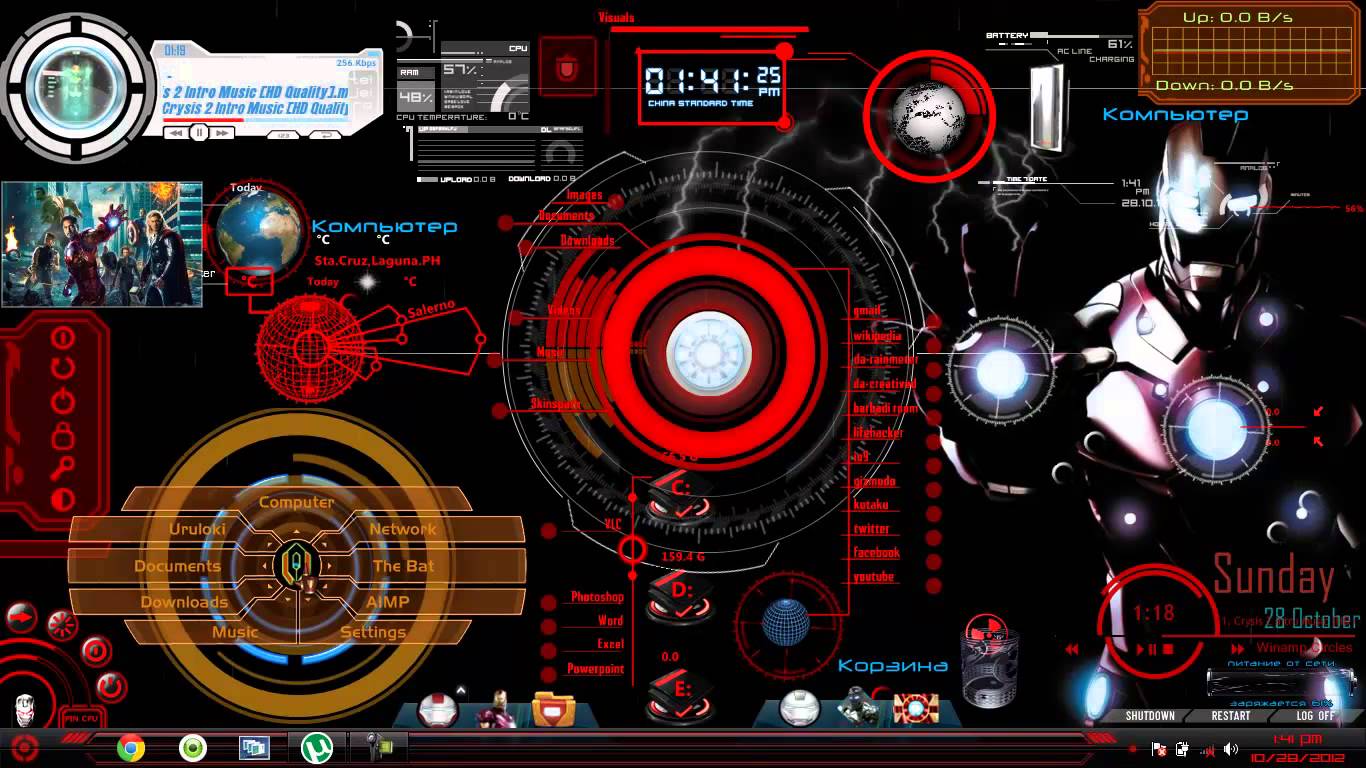Image resolution: width=1366 pixels, height=768 pixels.
Task: Go to previous track in top player
Action: click(x=174, y=132)
